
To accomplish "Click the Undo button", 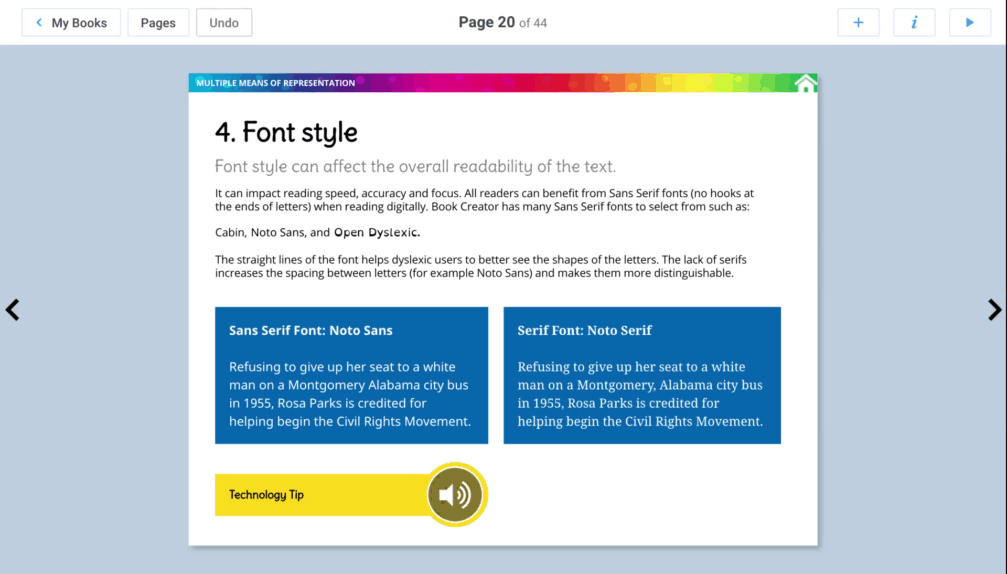I will click(224, 23).
